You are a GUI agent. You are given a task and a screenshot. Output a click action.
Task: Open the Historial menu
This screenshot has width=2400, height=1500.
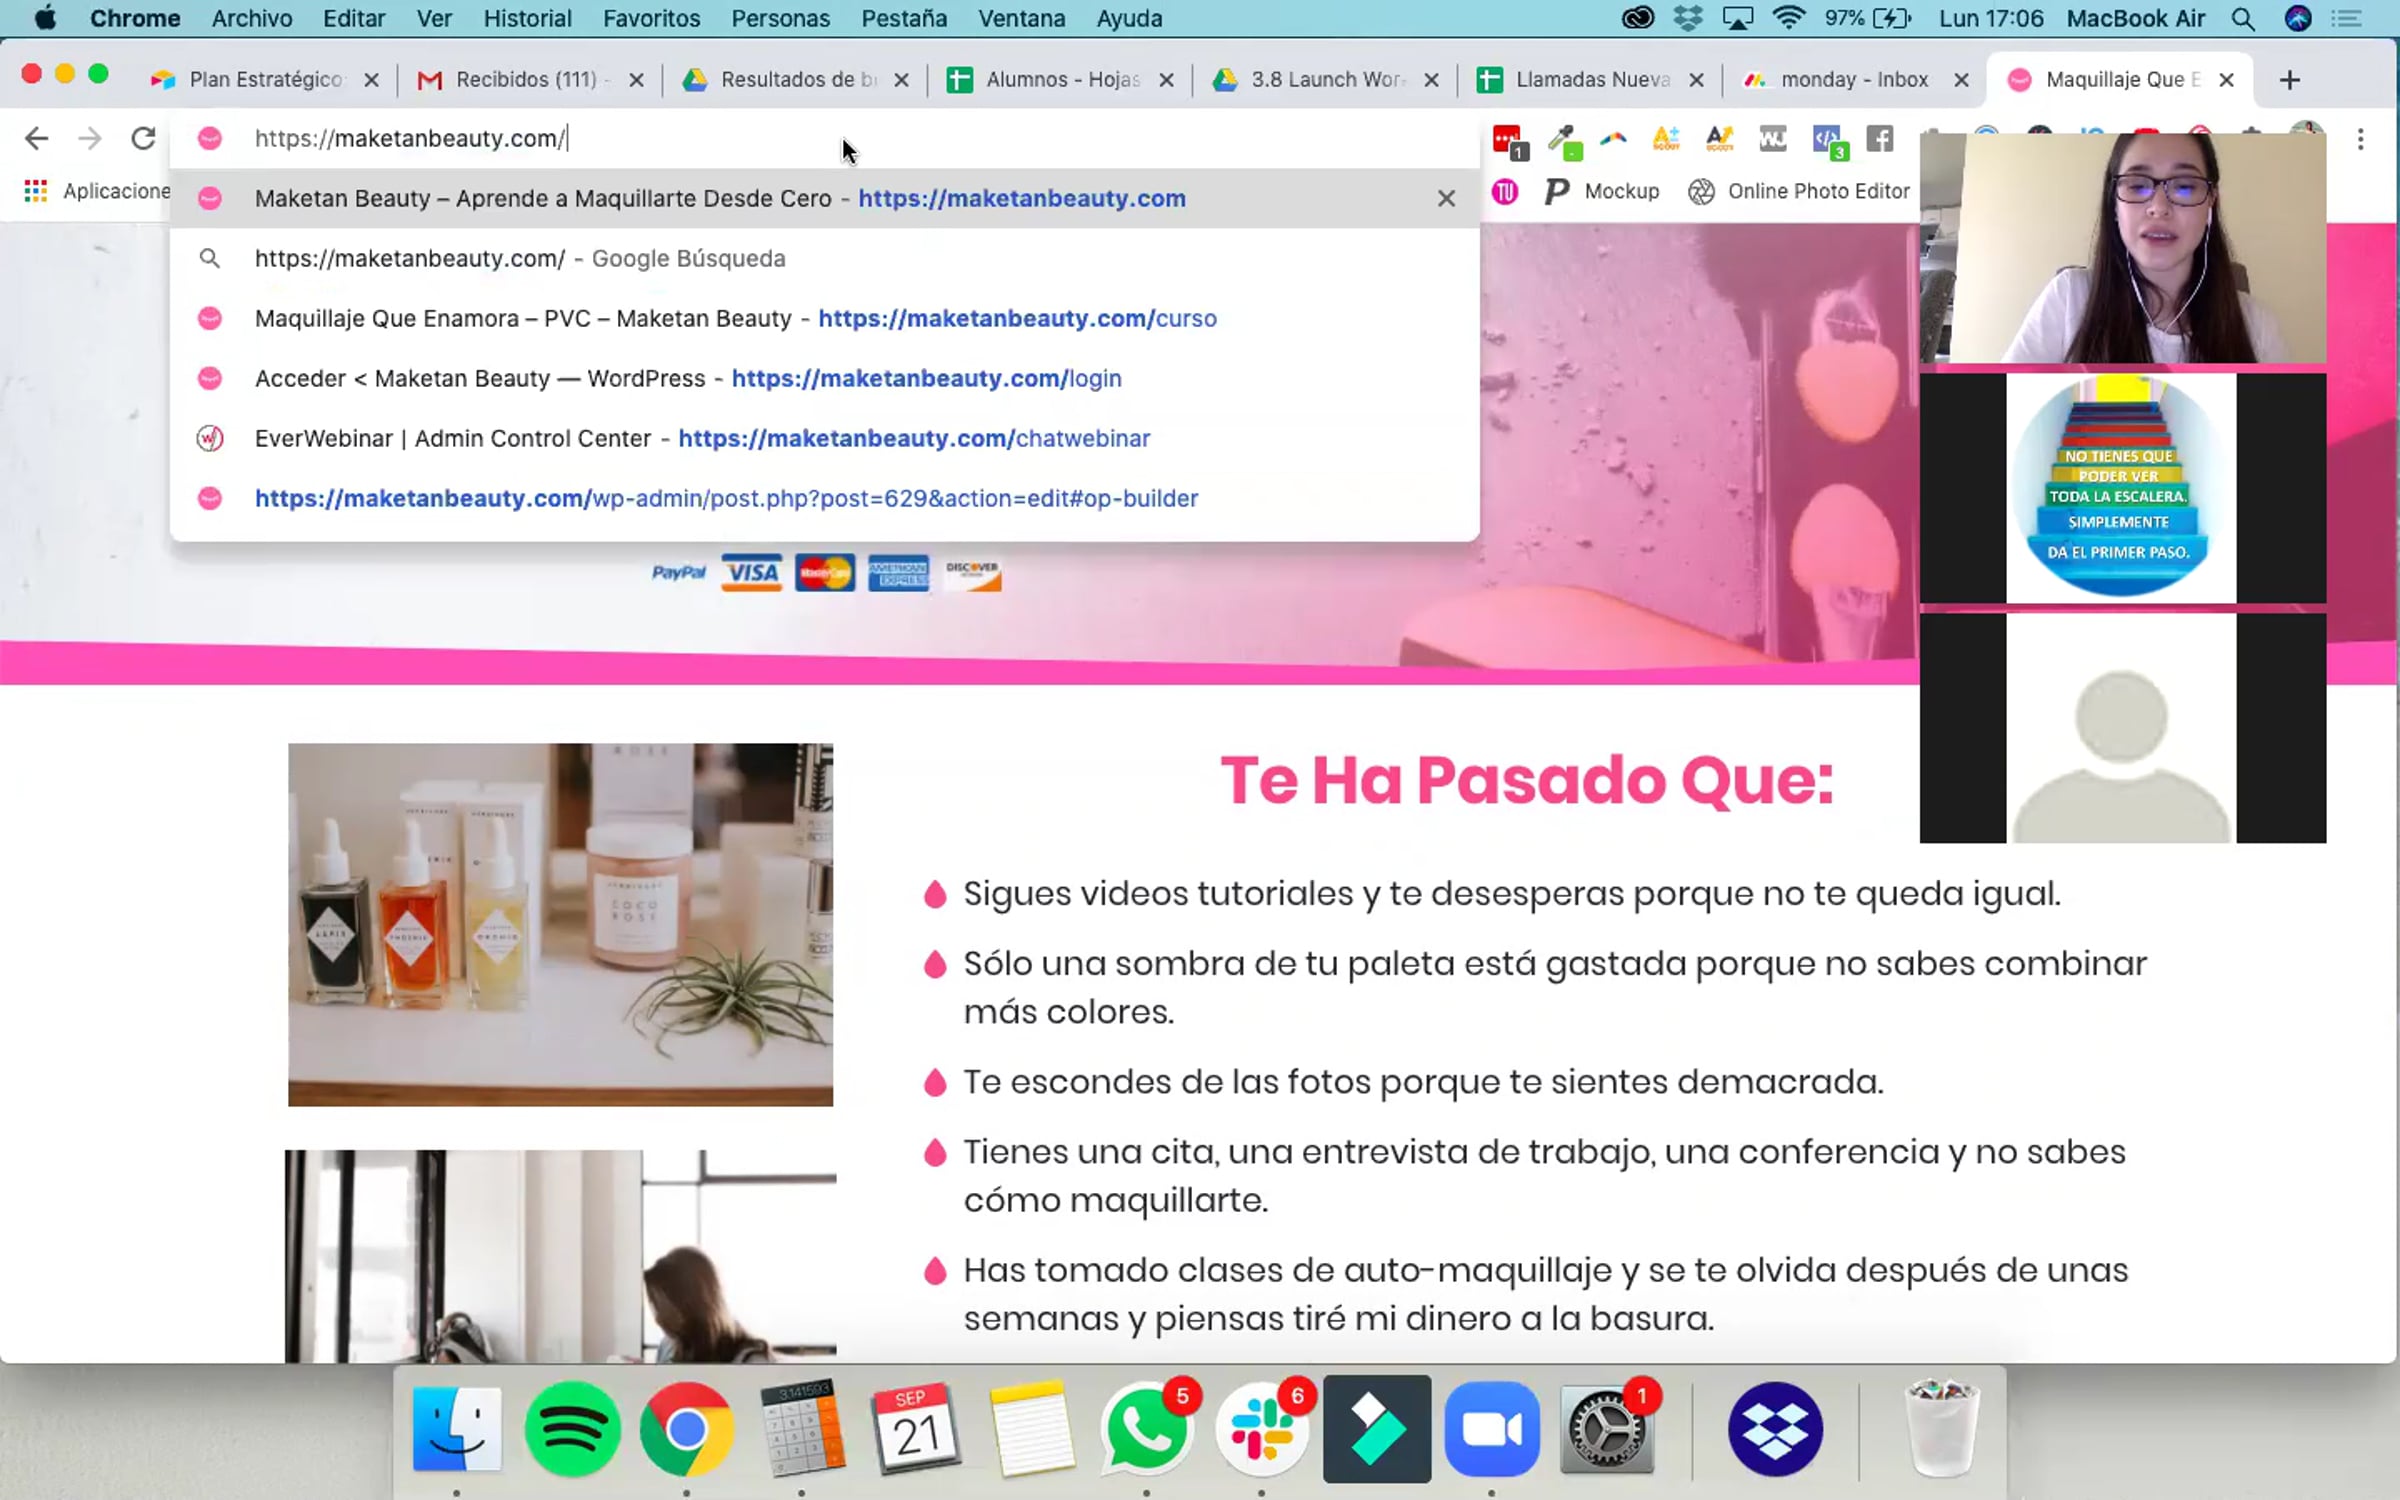(527, 18)
